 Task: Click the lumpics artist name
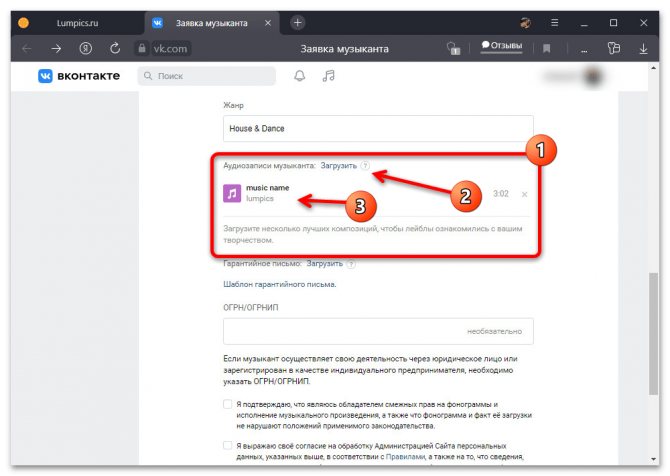tap(260, 199)
